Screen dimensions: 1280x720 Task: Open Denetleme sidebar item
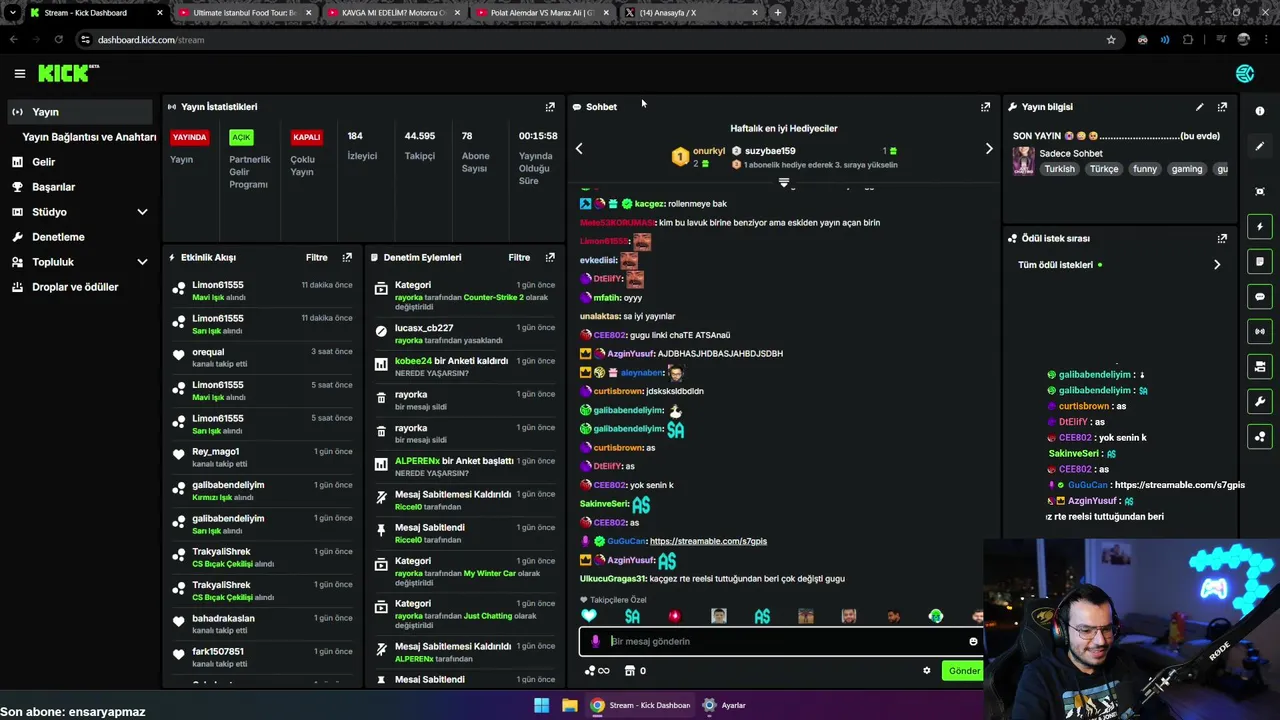(80, 237)
